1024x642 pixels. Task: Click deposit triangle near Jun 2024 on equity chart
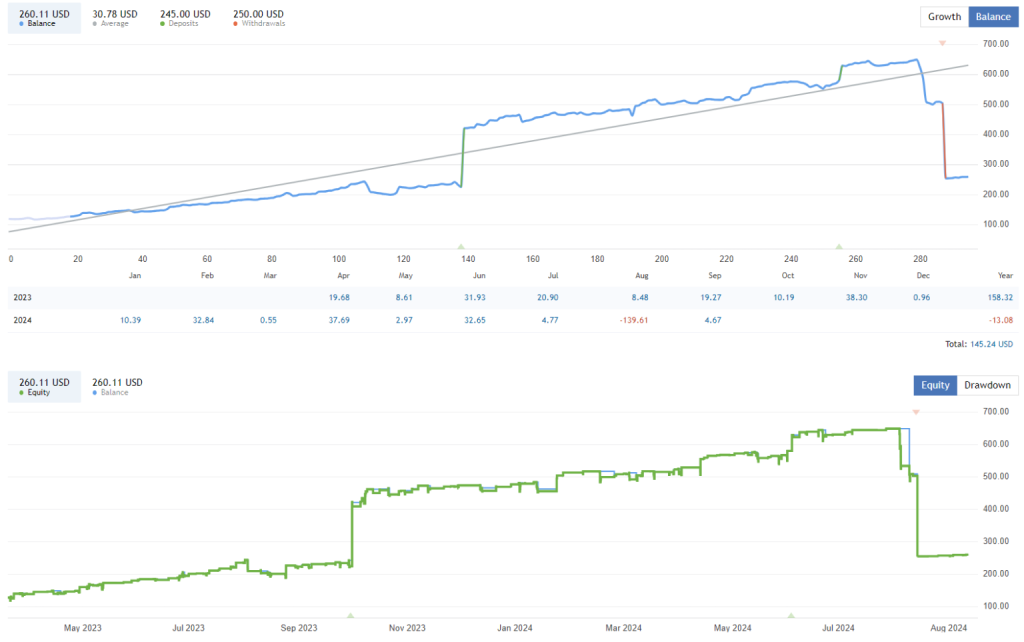790,615
